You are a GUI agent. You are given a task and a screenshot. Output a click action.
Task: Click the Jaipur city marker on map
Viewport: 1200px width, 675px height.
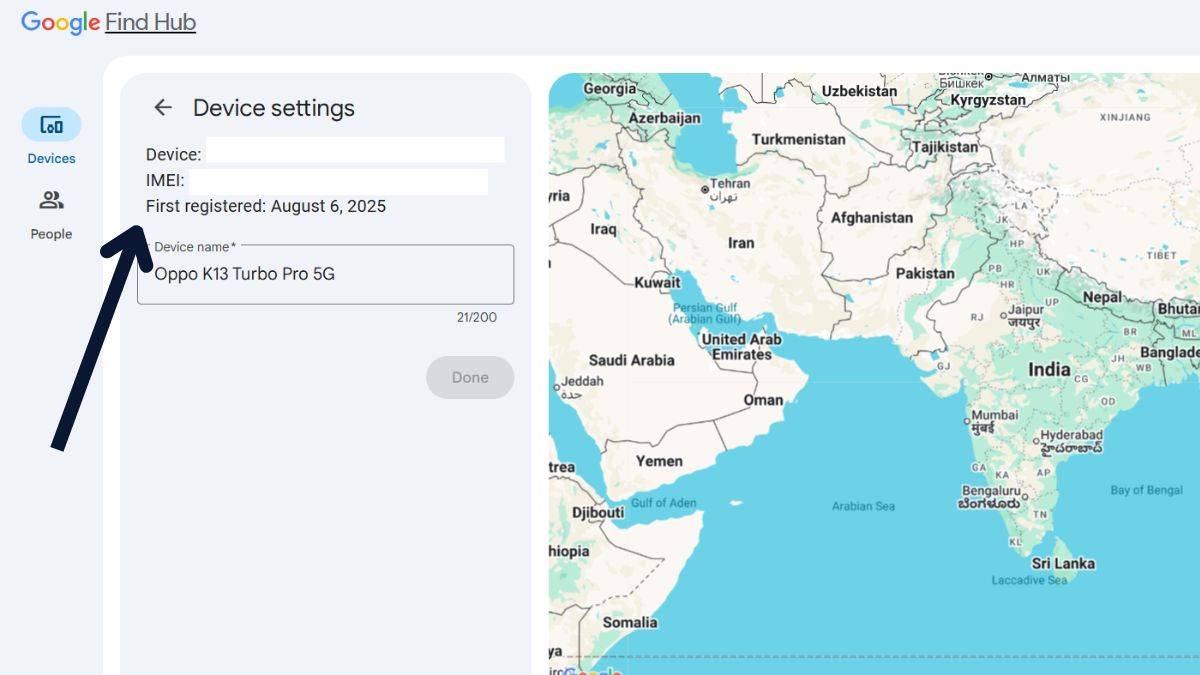coord(1003,316)
